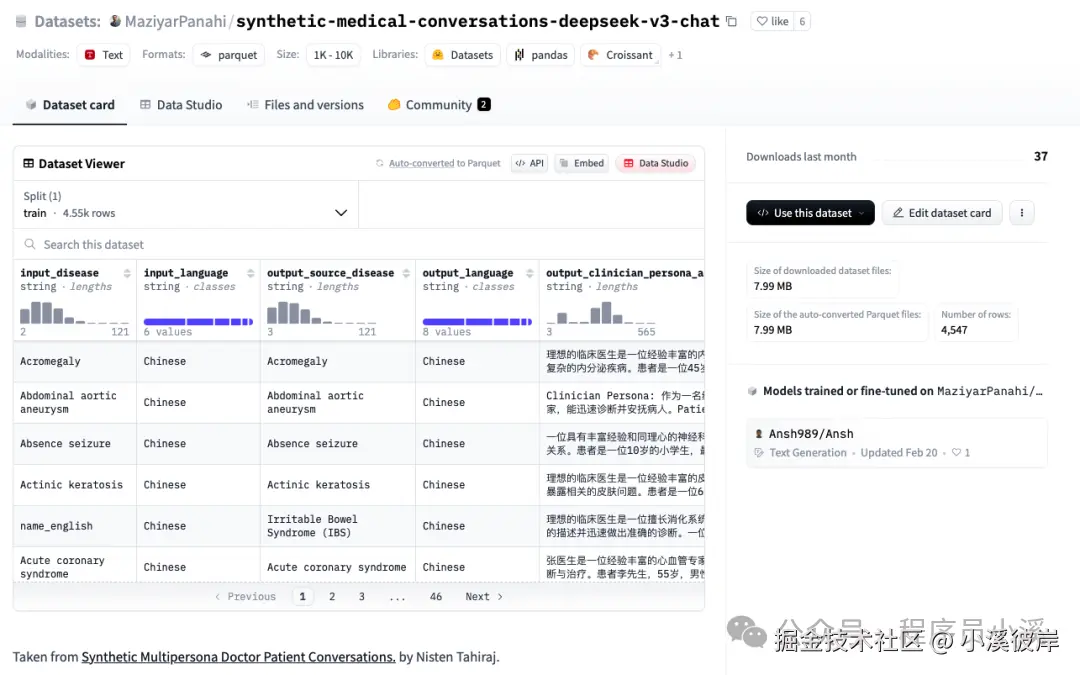
Task: Open Data Studio from the viewer header
Action: pyautogui.click(x=655, y=162)
